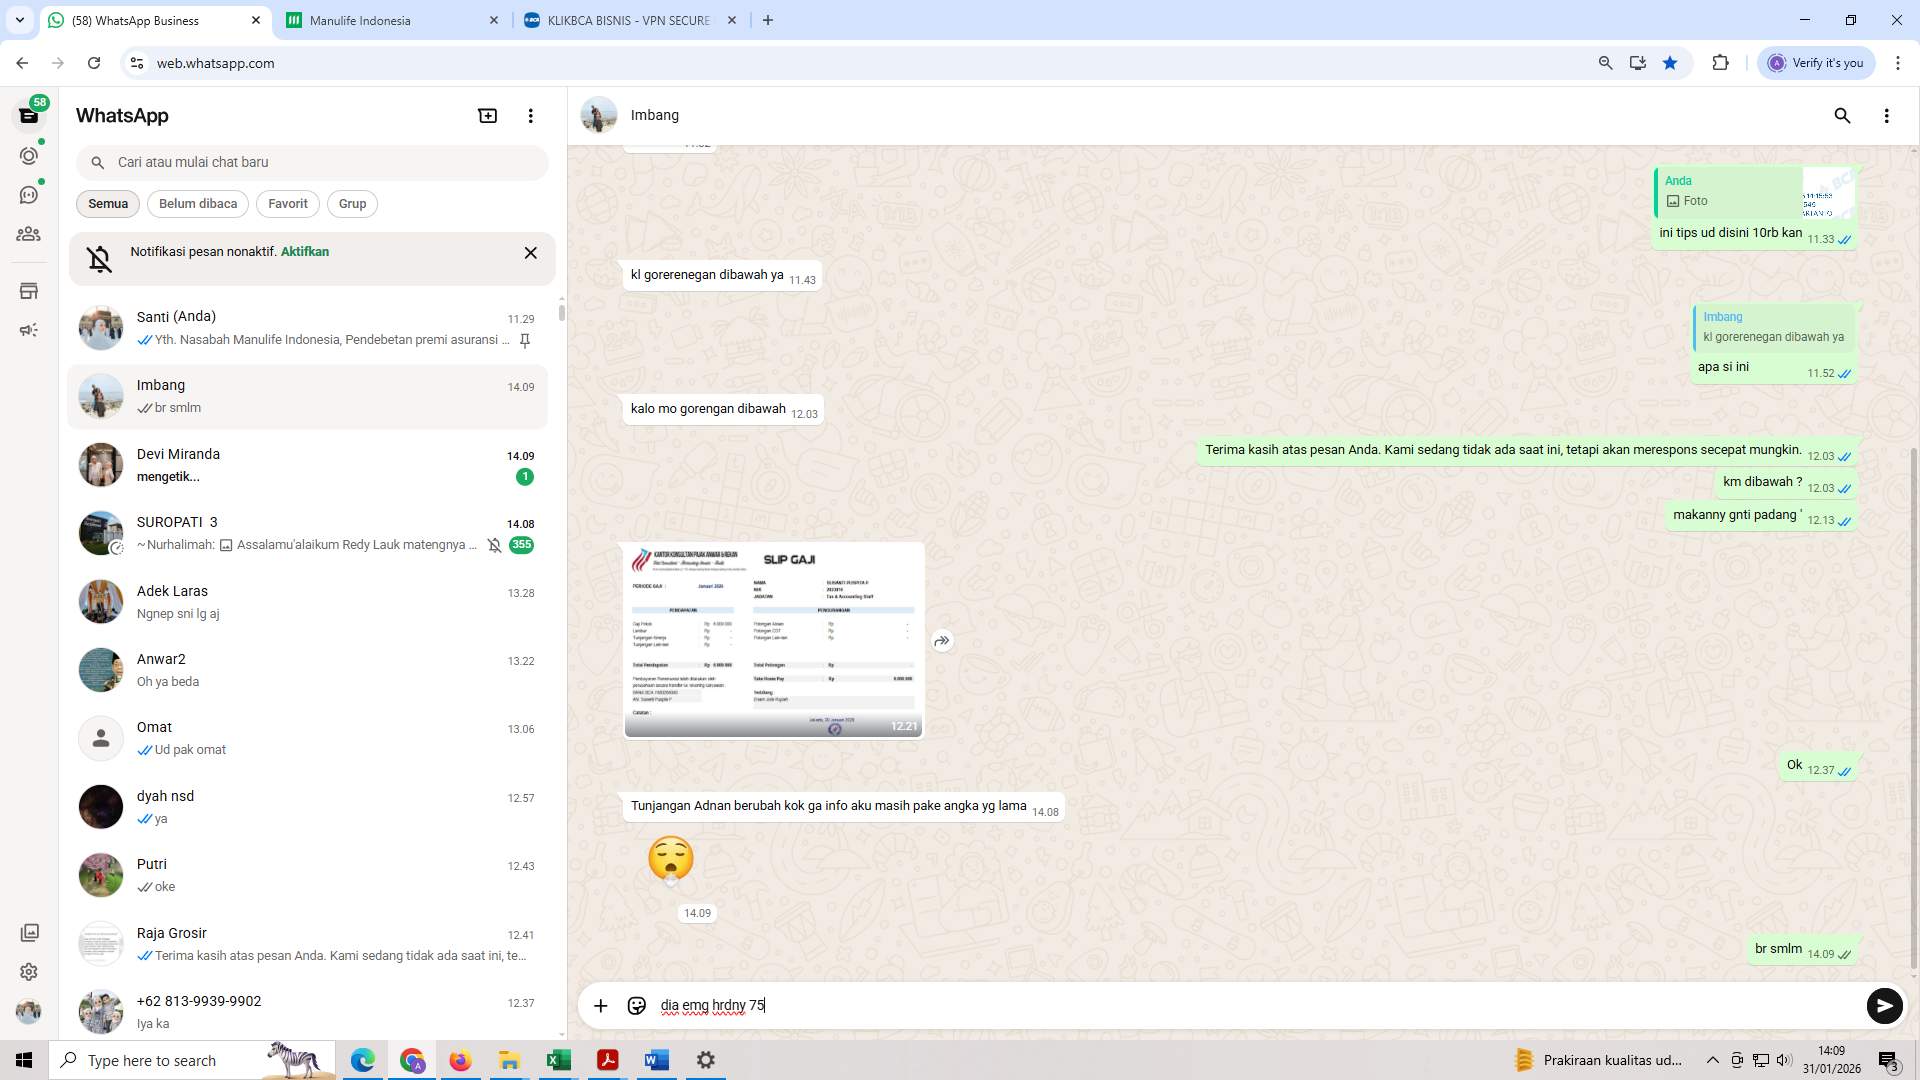The height and width of the screenshot is (1080, 1920).
Task: Open the Imbang chat menu
Action: (x=1887, y=116)
